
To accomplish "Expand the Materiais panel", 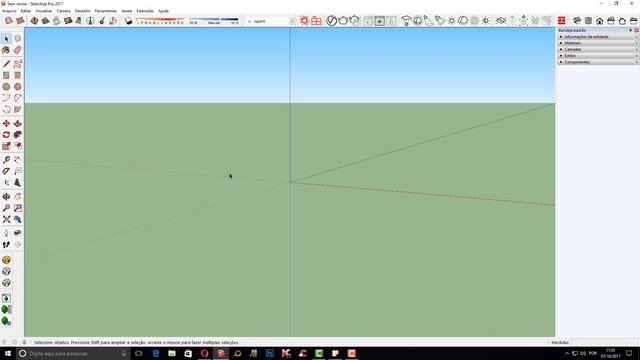I will (598, 43).
